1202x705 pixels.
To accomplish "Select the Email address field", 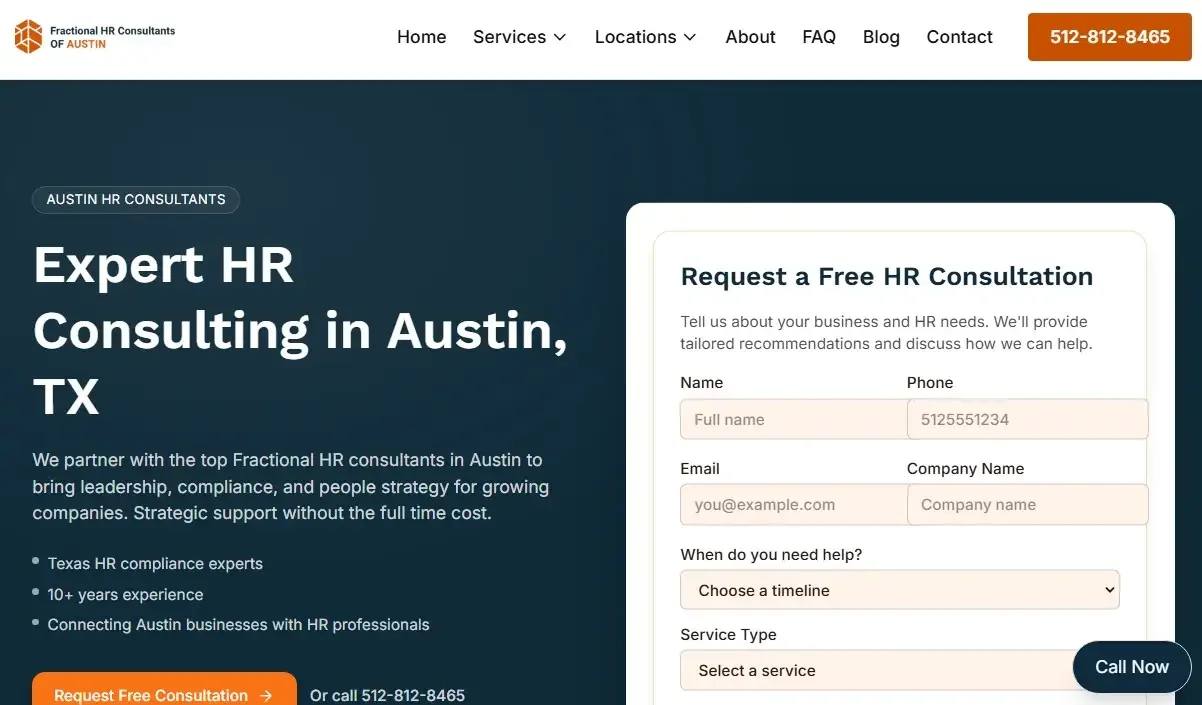I will [x=792, y=504].
